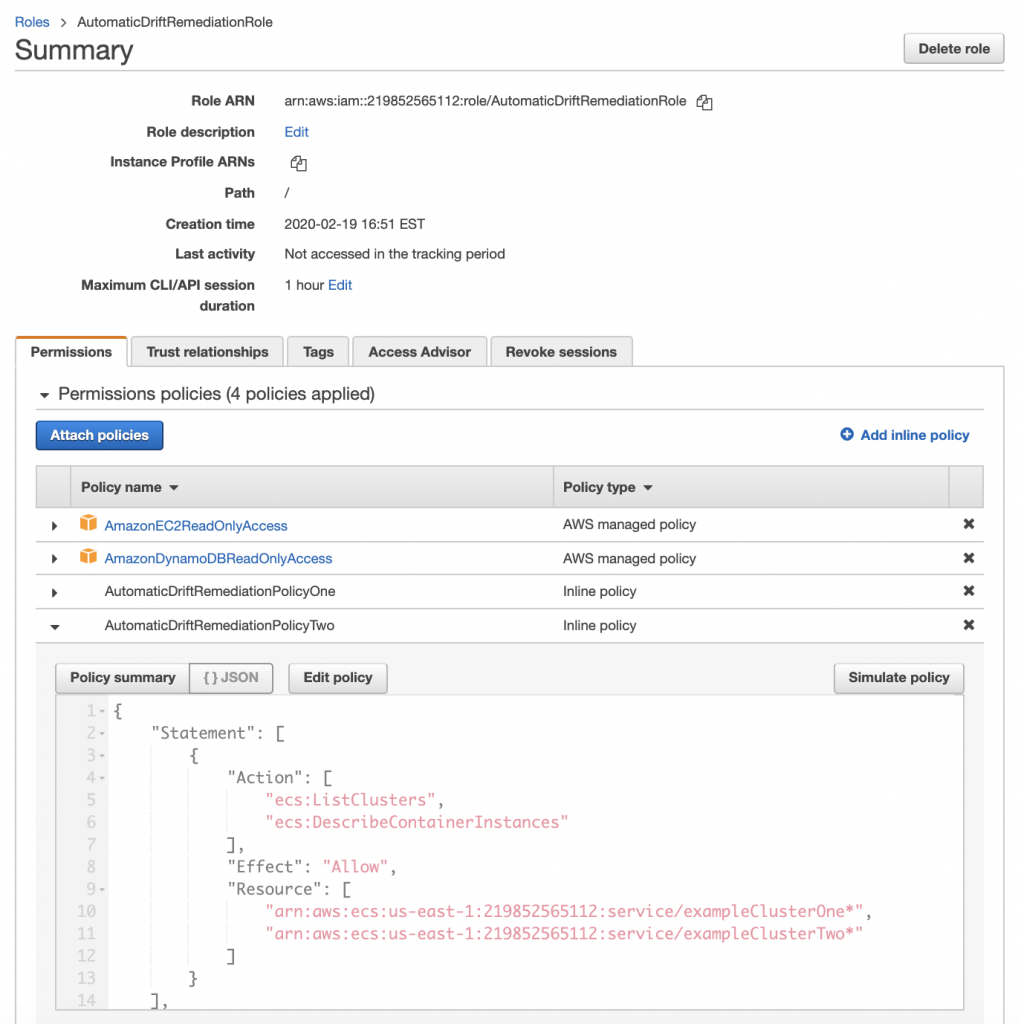Image resolution: width=1021 pixels, height=1024 pixels.
Task: Click Add inline policy link
Action: point(915,435)
